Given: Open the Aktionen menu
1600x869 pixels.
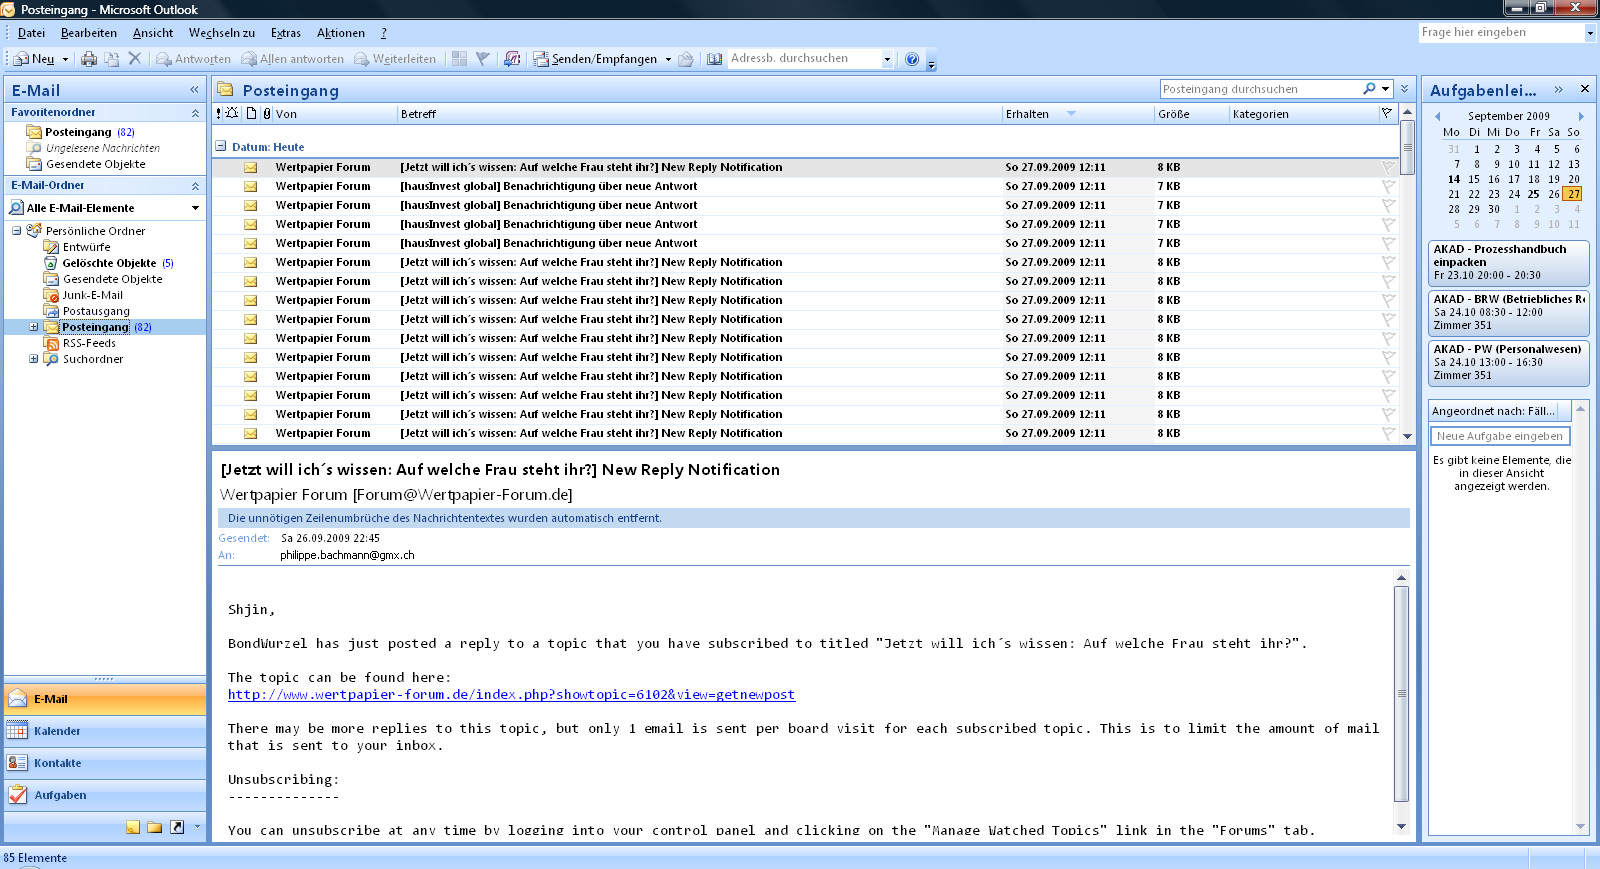Looking at the screenshot, I should tap(340, 33).
